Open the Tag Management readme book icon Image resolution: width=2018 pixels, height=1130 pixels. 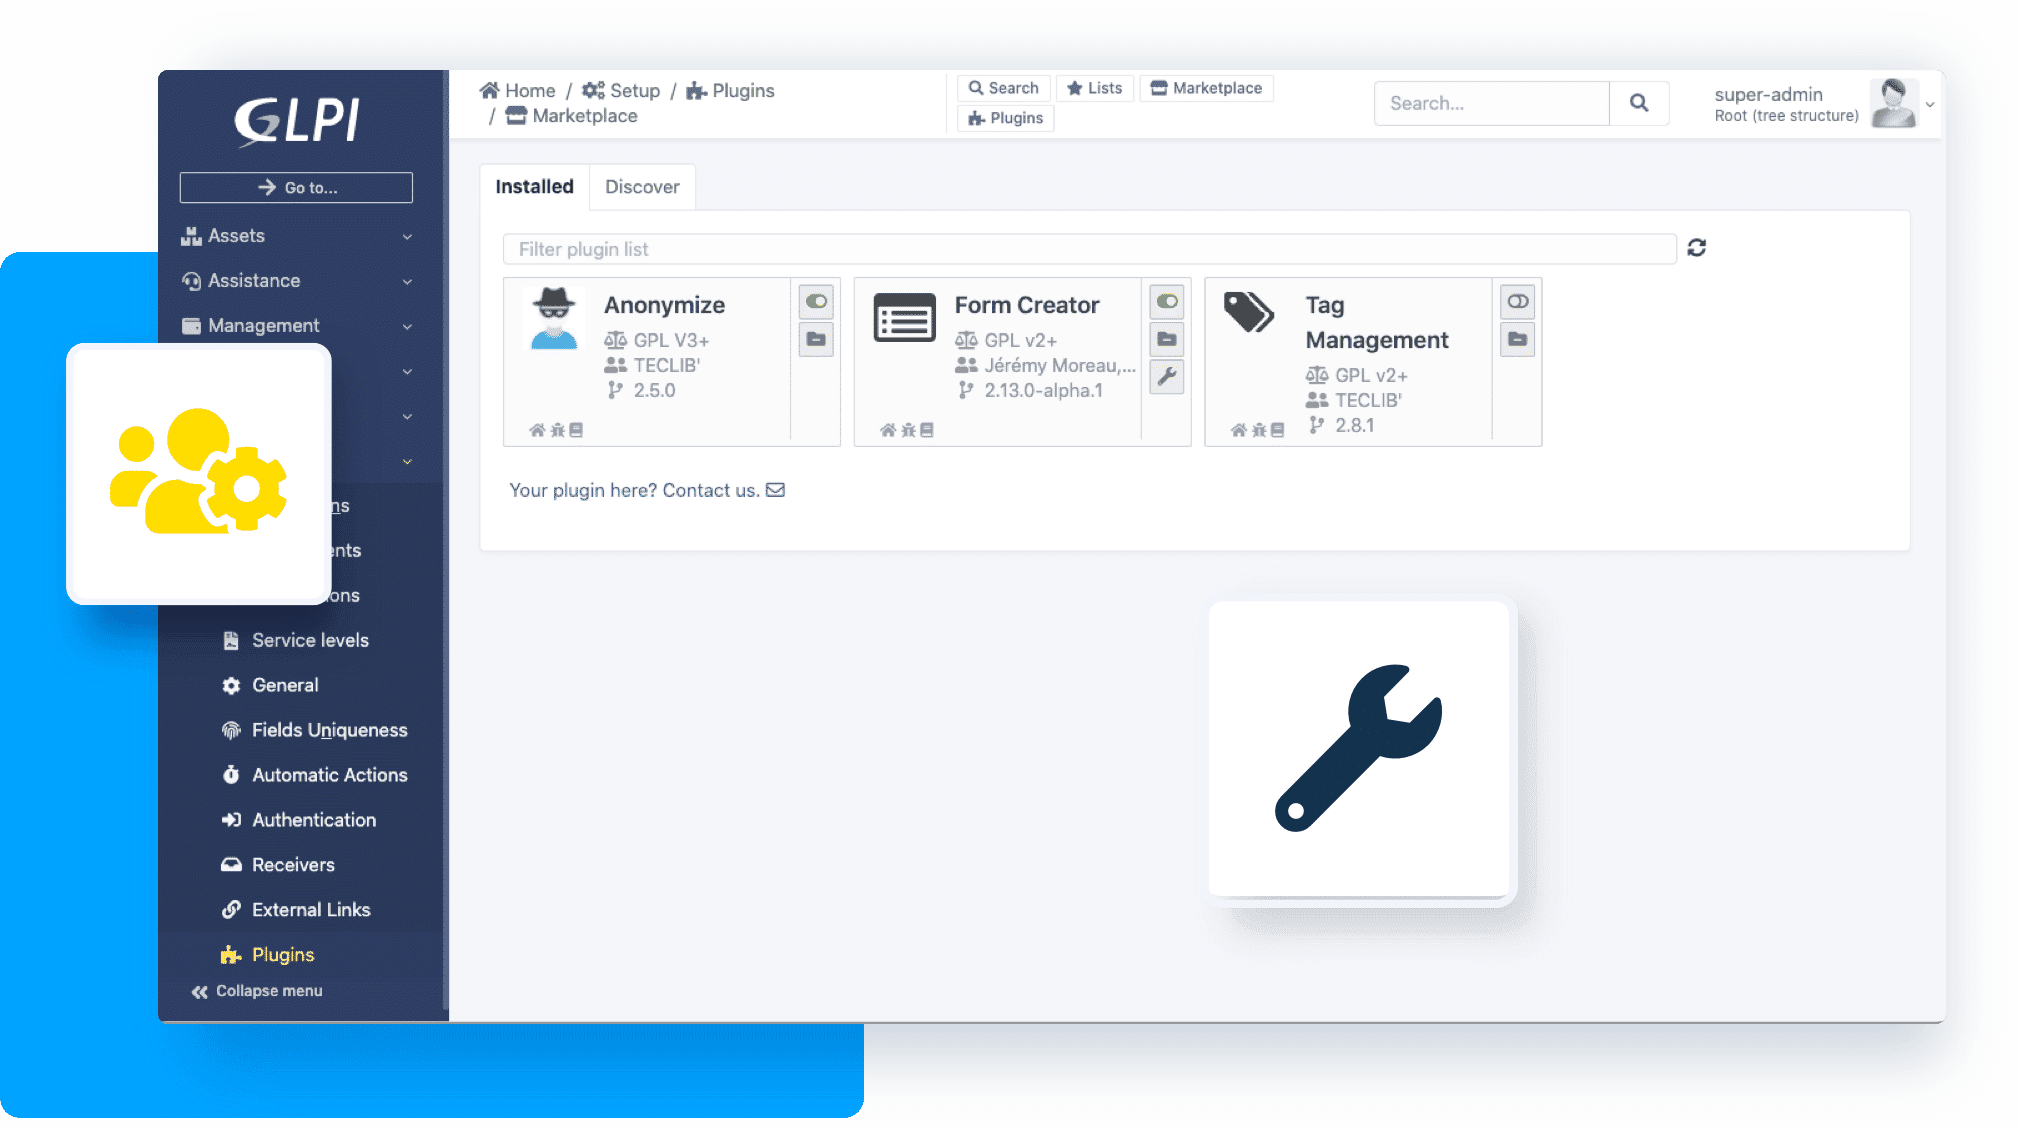point(1278,430)
